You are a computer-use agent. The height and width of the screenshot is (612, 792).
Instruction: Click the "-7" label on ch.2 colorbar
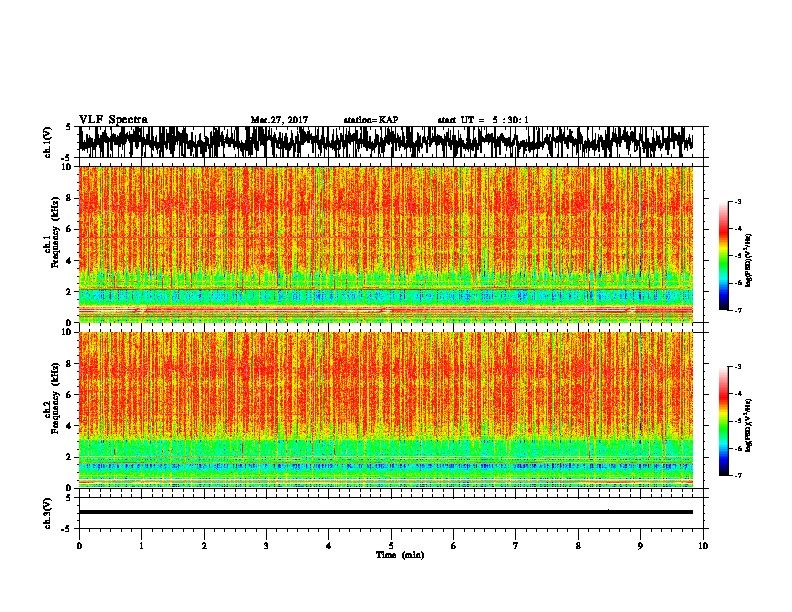738,475
